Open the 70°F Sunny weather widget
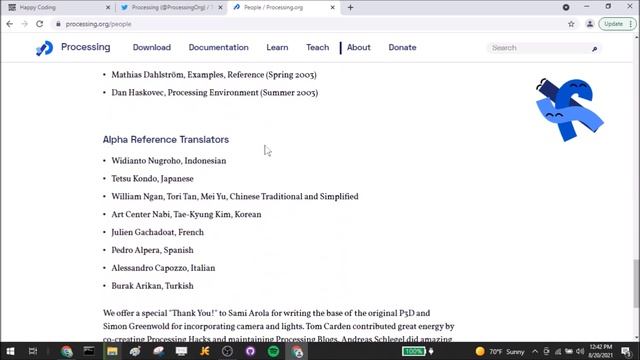This screenshot has height=360, width=640. tap(500, 351)
